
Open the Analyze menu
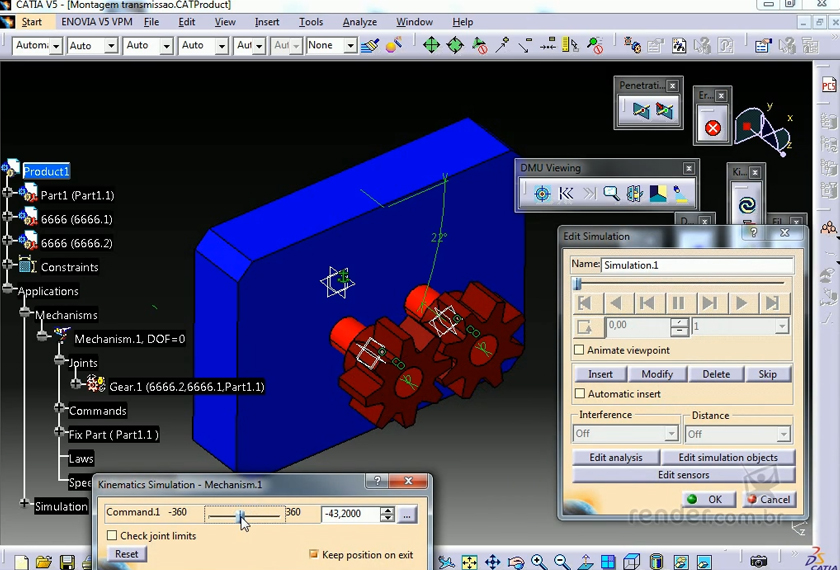(359, 22)
